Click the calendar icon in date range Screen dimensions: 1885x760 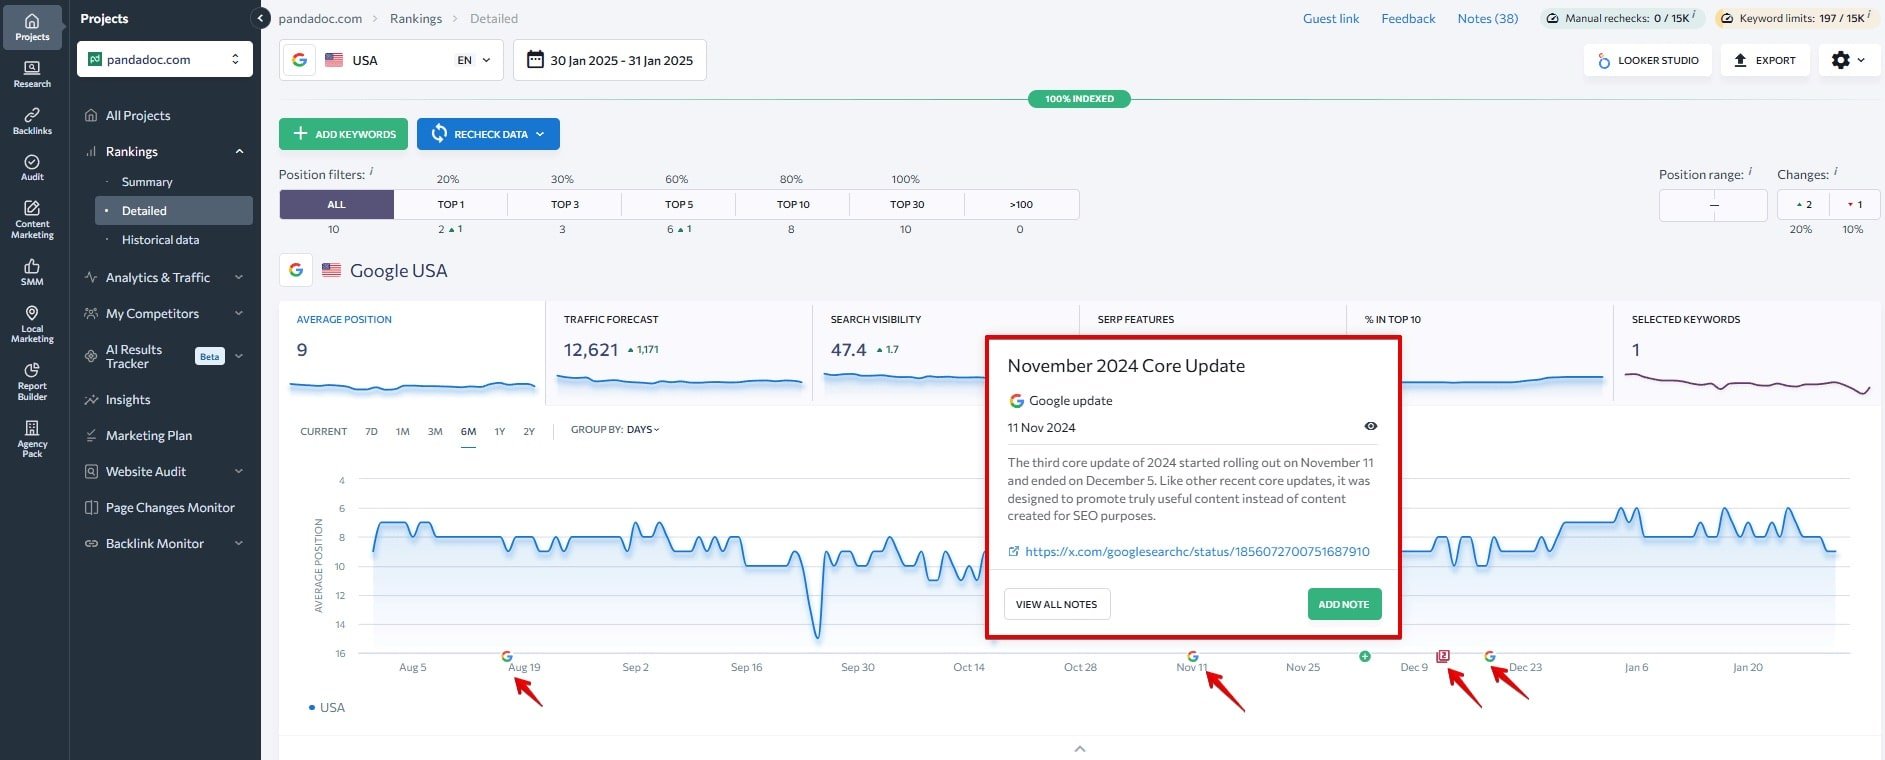coord(535,60)
